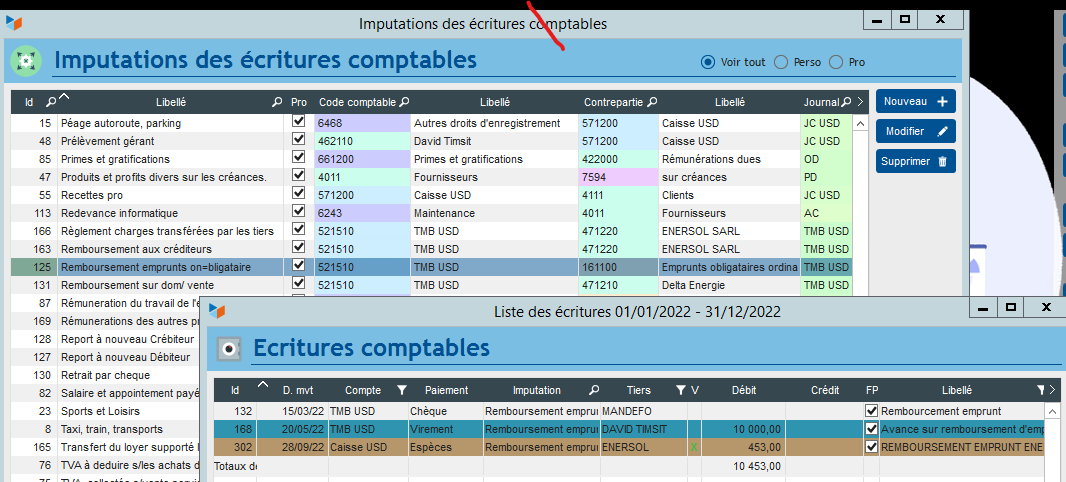Search by Code comptable column magnifier
Screen dimensions: 1066x482
[405, 102]
